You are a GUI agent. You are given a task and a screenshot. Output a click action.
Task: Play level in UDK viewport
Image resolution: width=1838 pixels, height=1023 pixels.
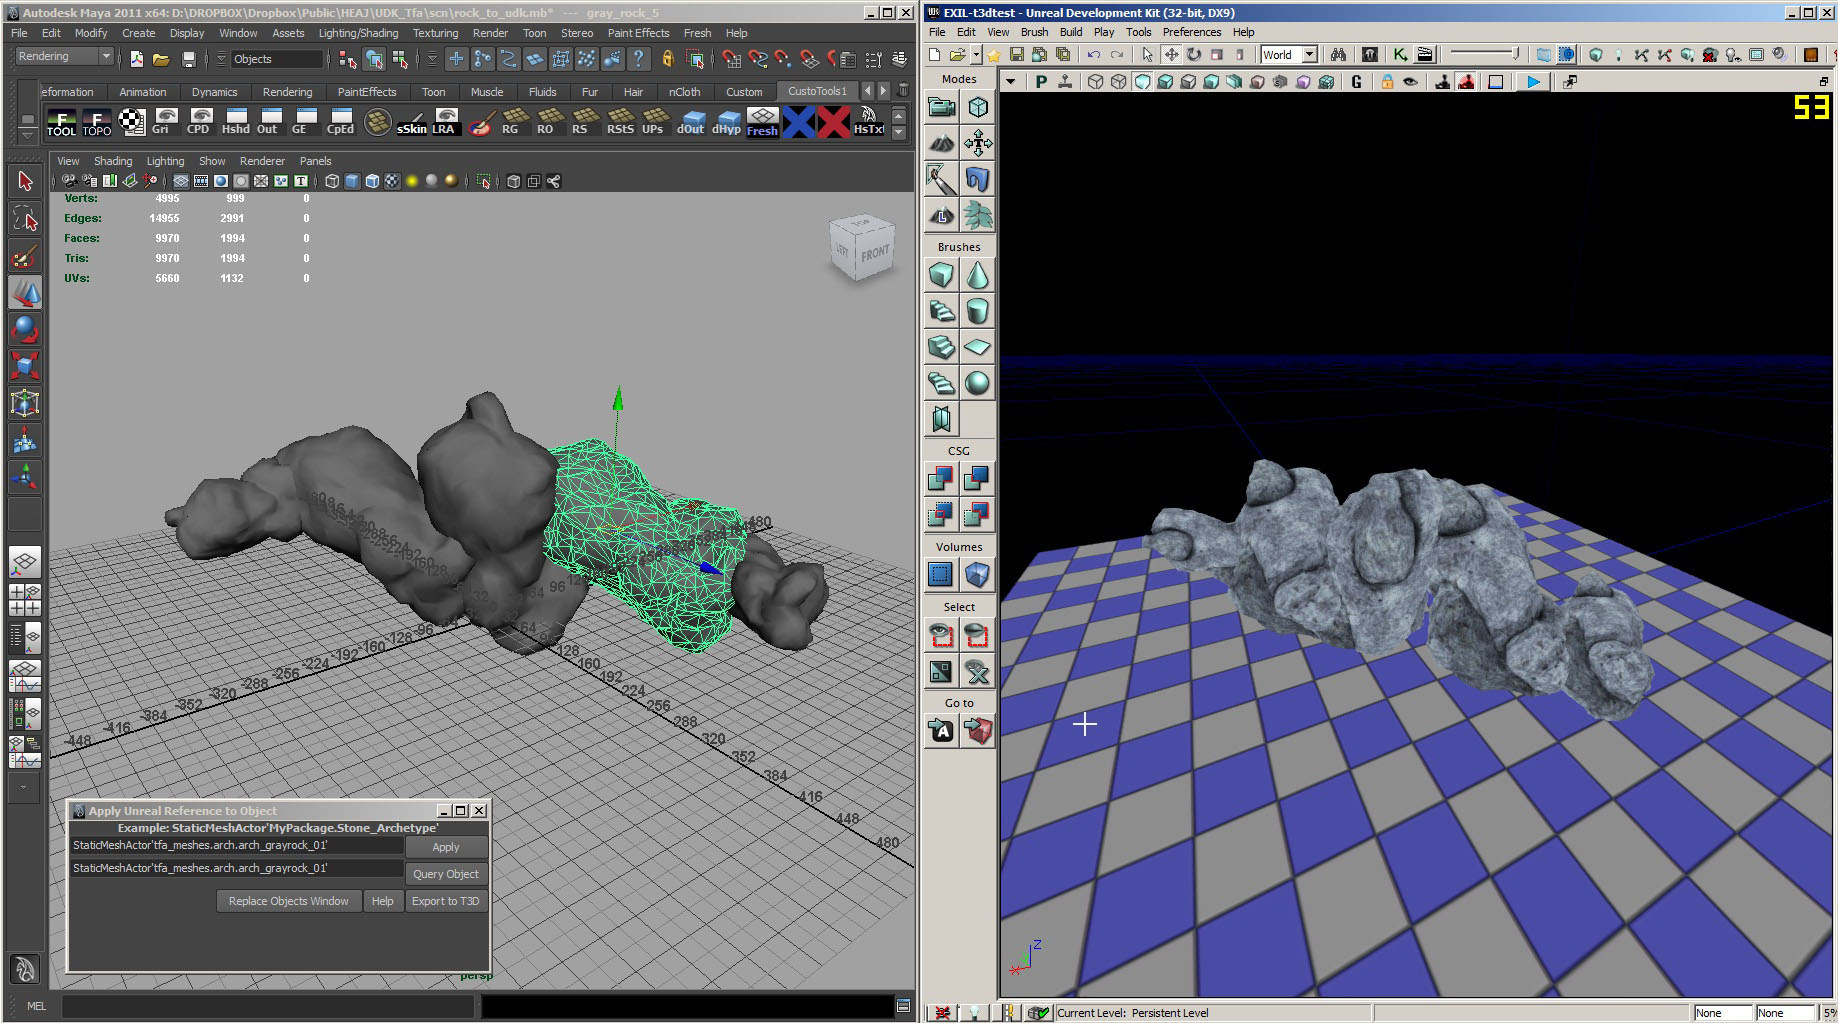[1533, 82]
